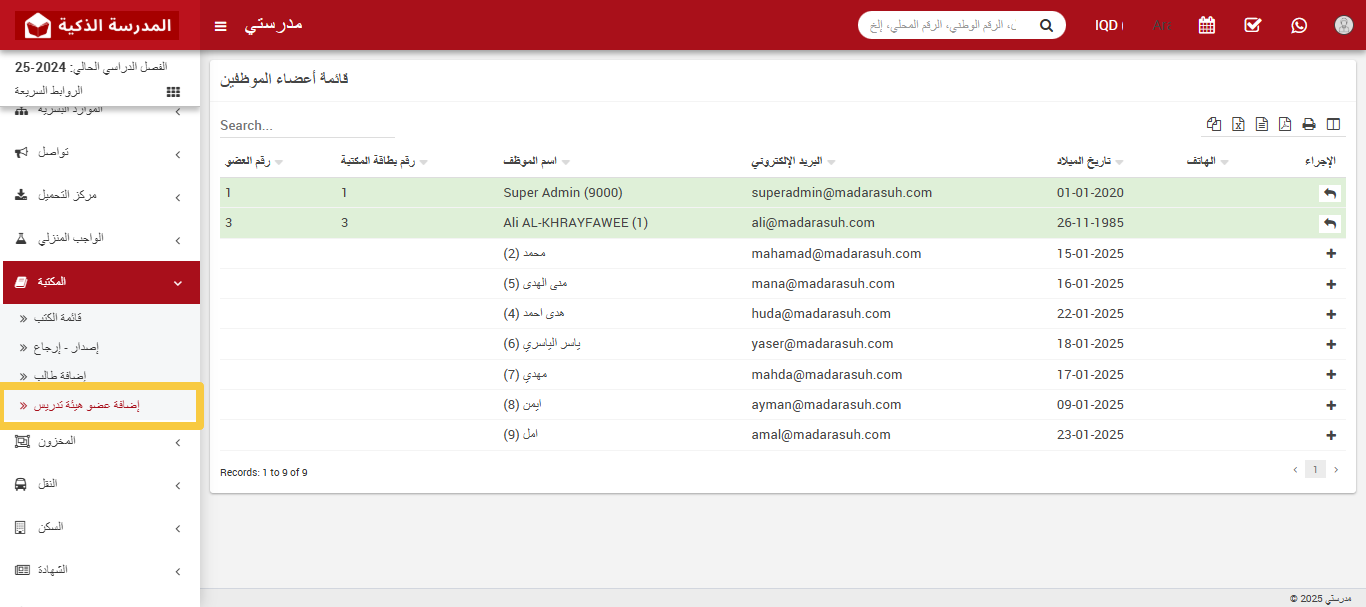Open قائمة الكتب in the library submenu
Viewport: 1366px width, 607px height.
click(x=58, y=318)
